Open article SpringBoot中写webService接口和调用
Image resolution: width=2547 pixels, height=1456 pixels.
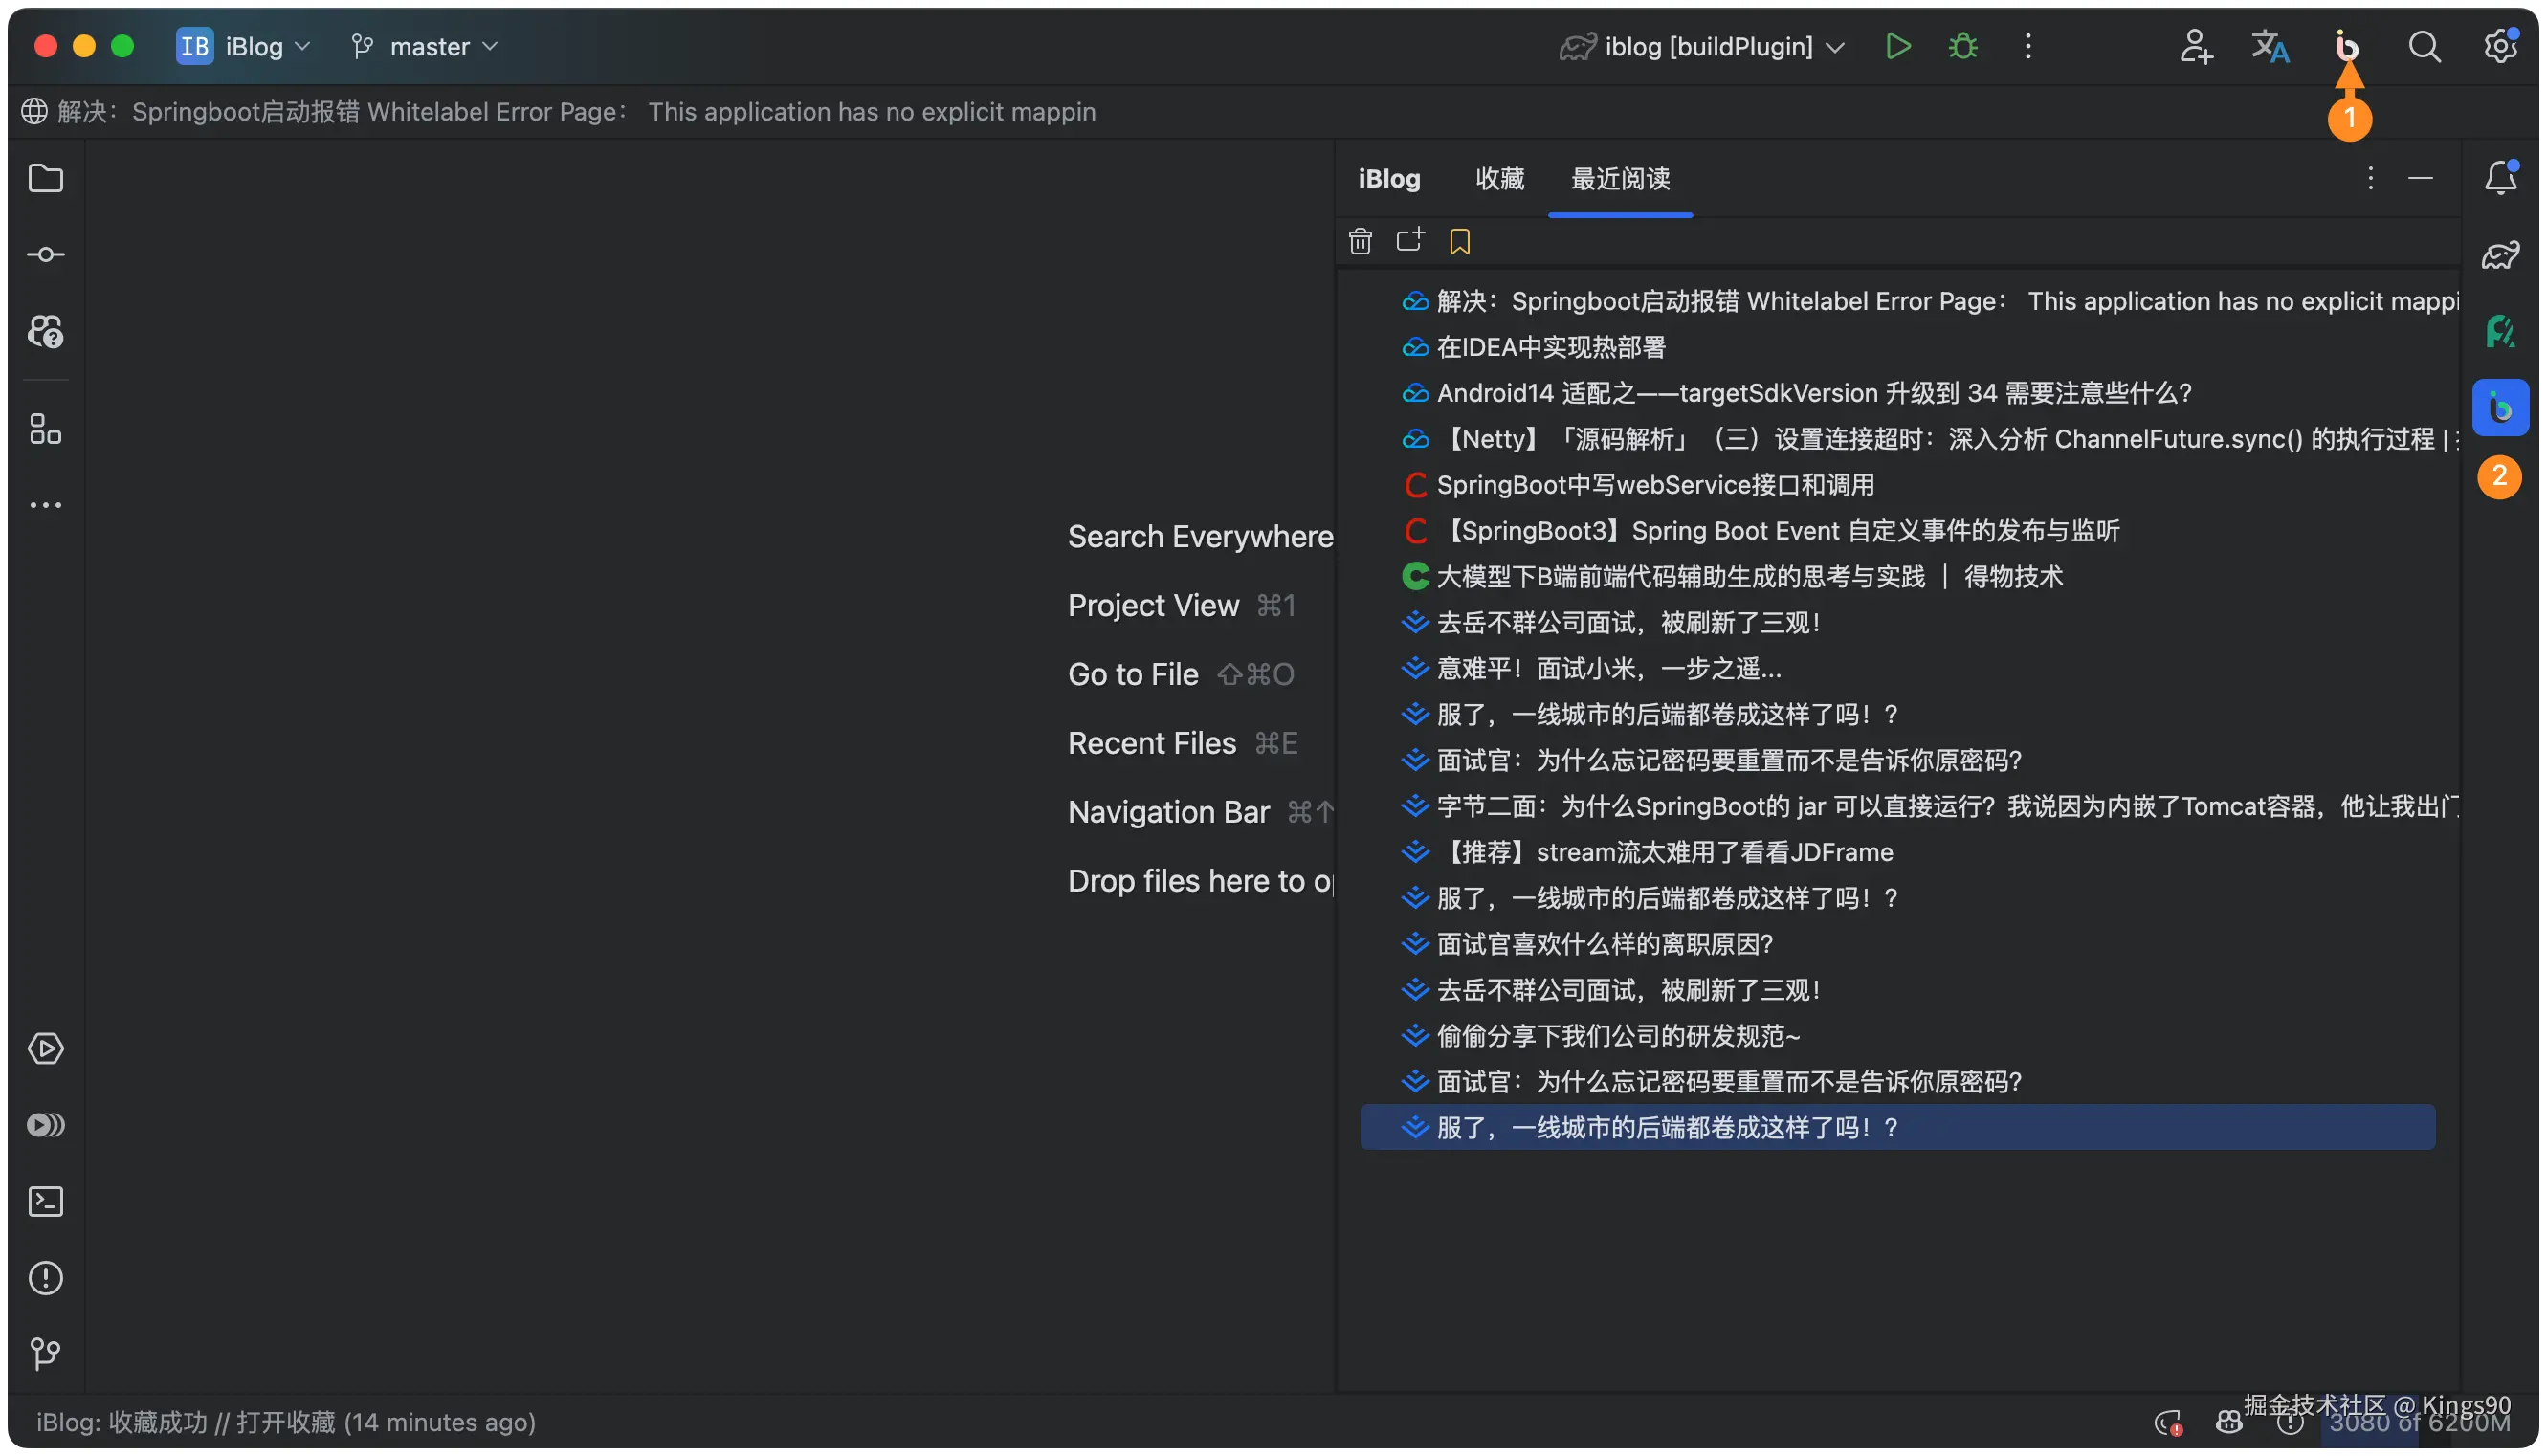click(x=1655, y=485)
